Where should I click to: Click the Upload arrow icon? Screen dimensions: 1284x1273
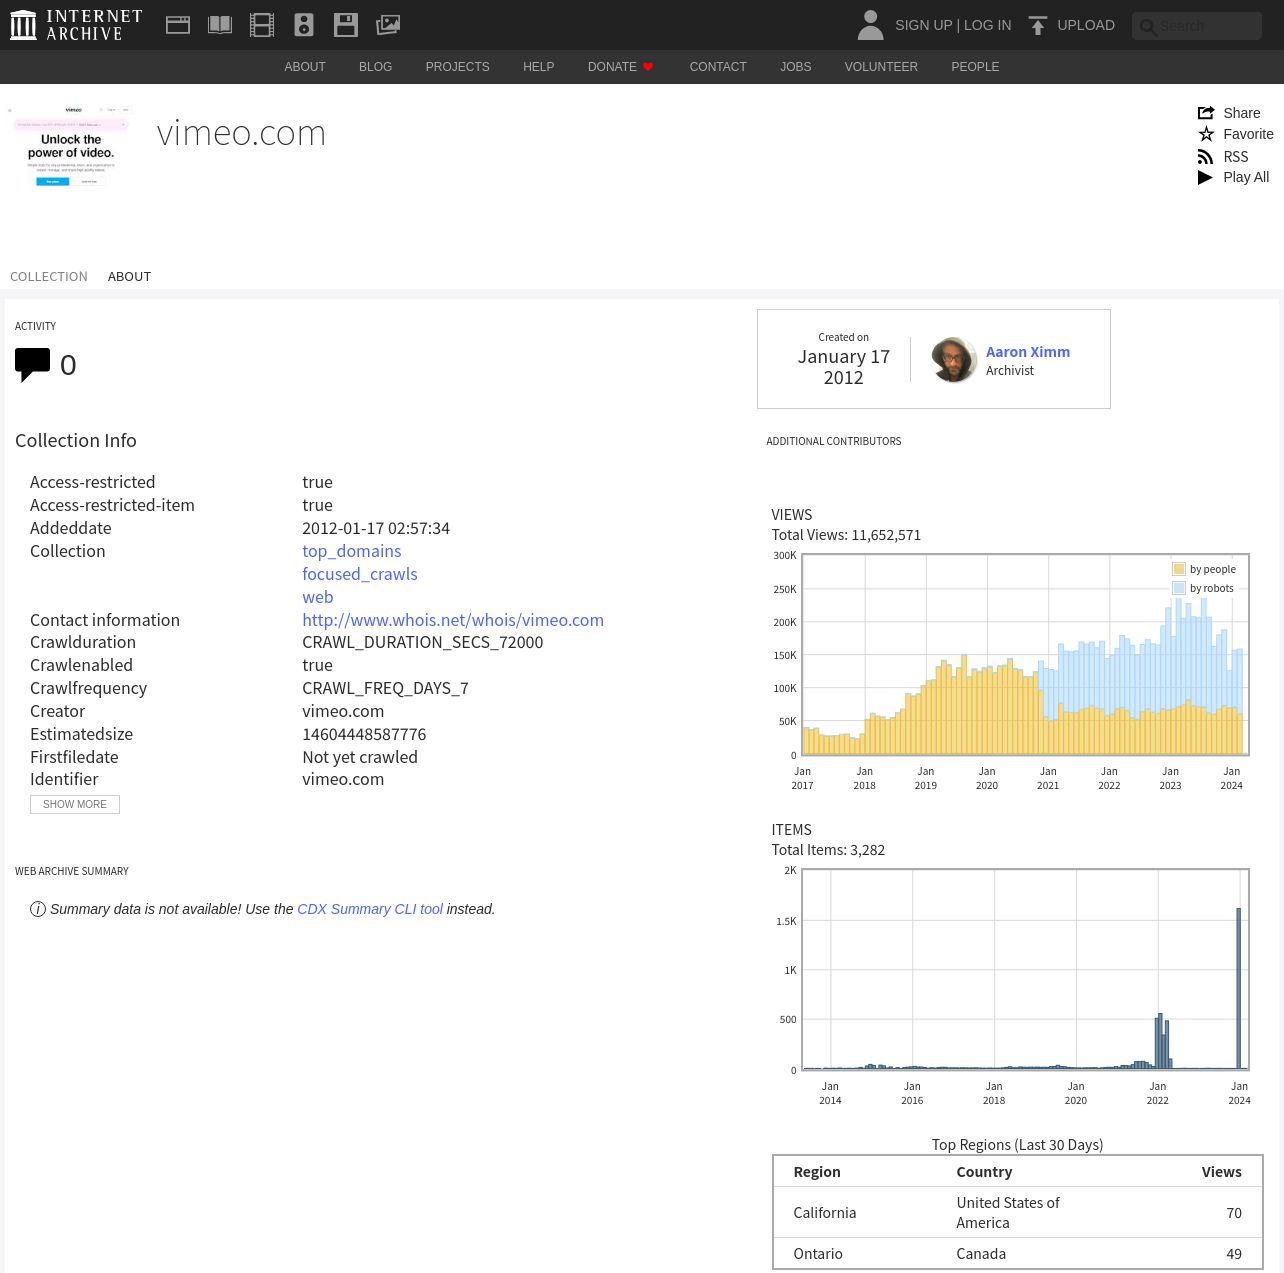pyautogui.click(x=1038, y=25)
